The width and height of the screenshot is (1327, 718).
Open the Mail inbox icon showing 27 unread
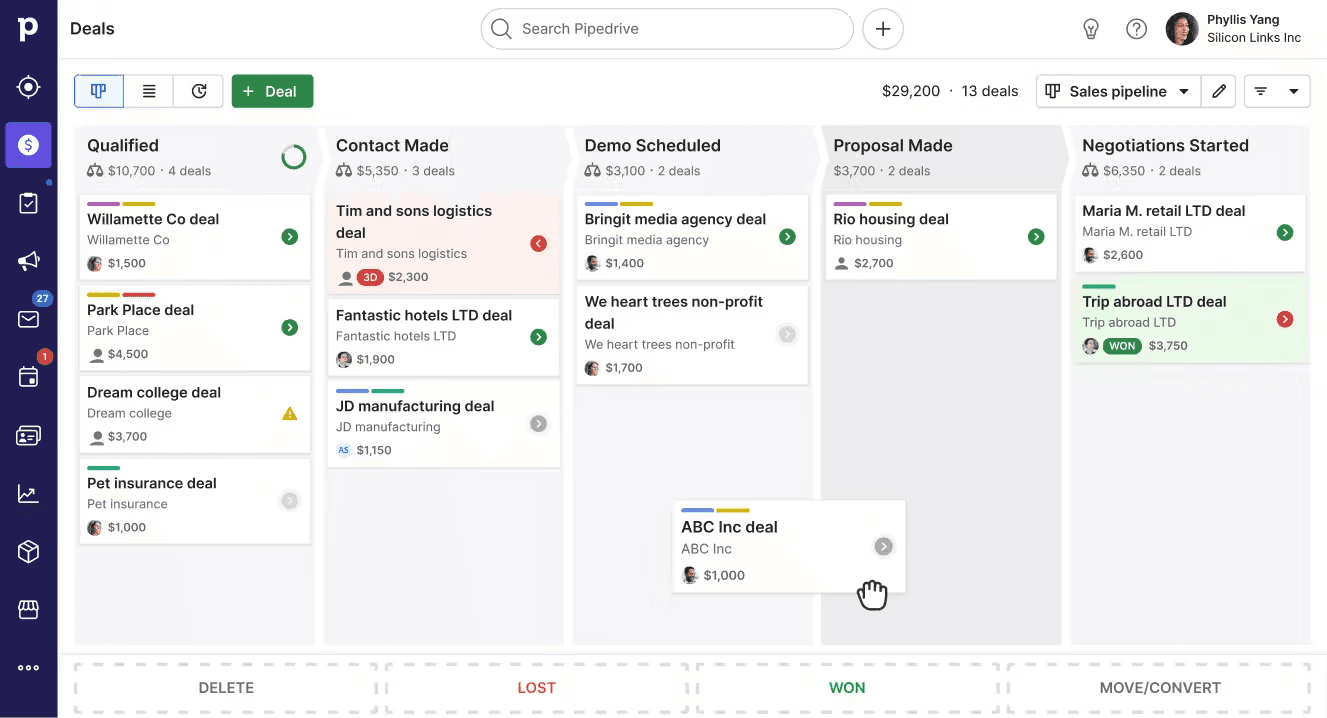point(28,318)
